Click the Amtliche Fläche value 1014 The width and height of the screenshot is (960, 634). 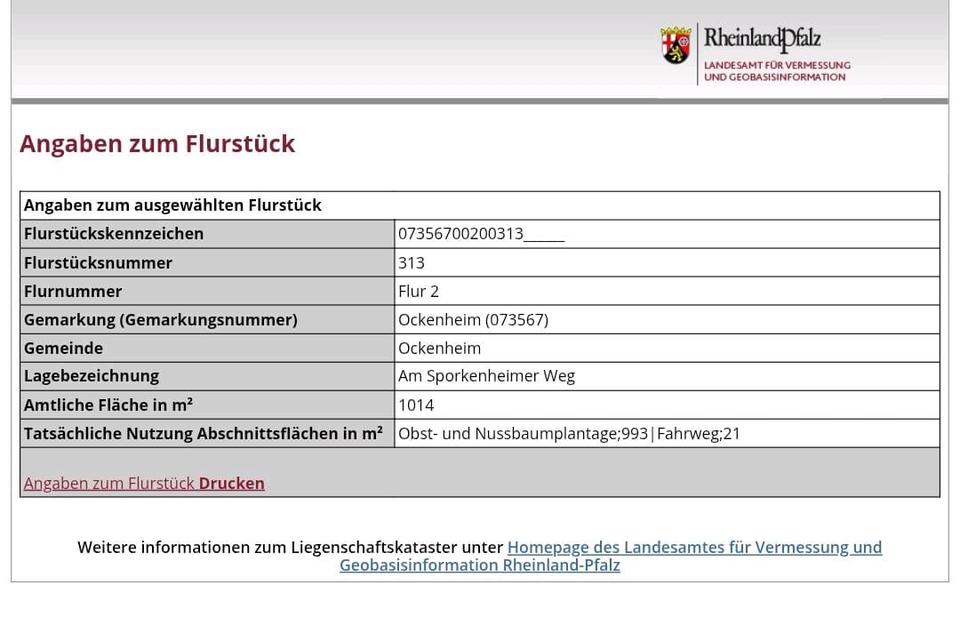(416, 405)
